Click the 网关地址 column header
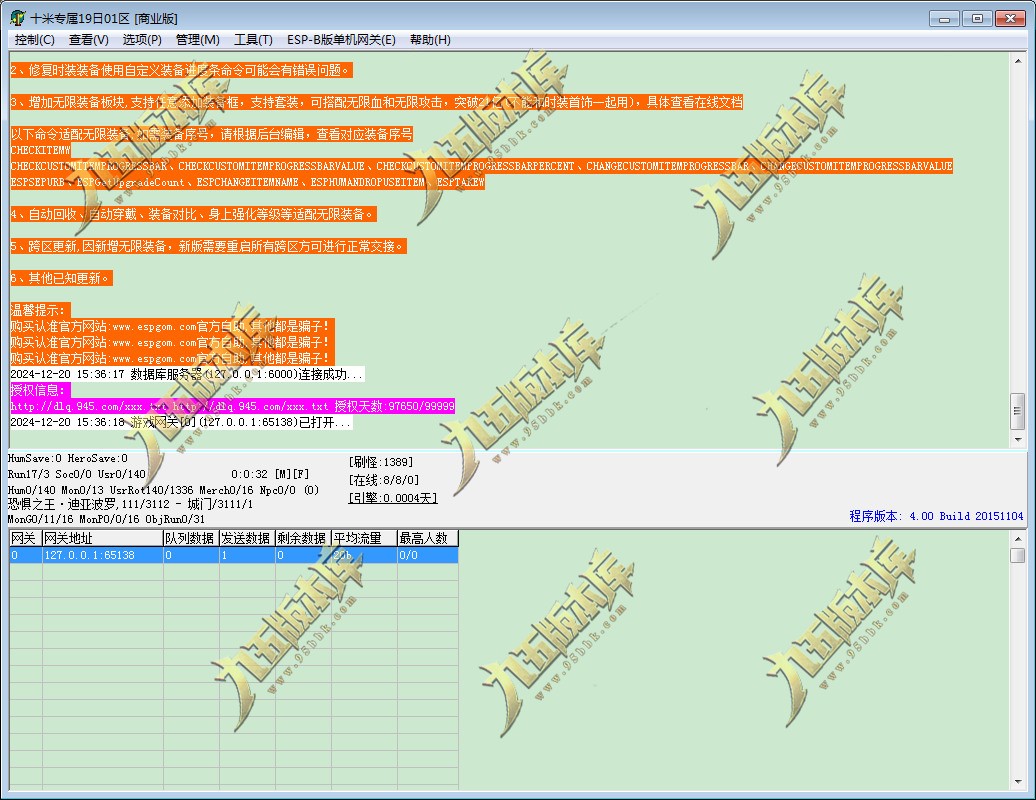 102,538
